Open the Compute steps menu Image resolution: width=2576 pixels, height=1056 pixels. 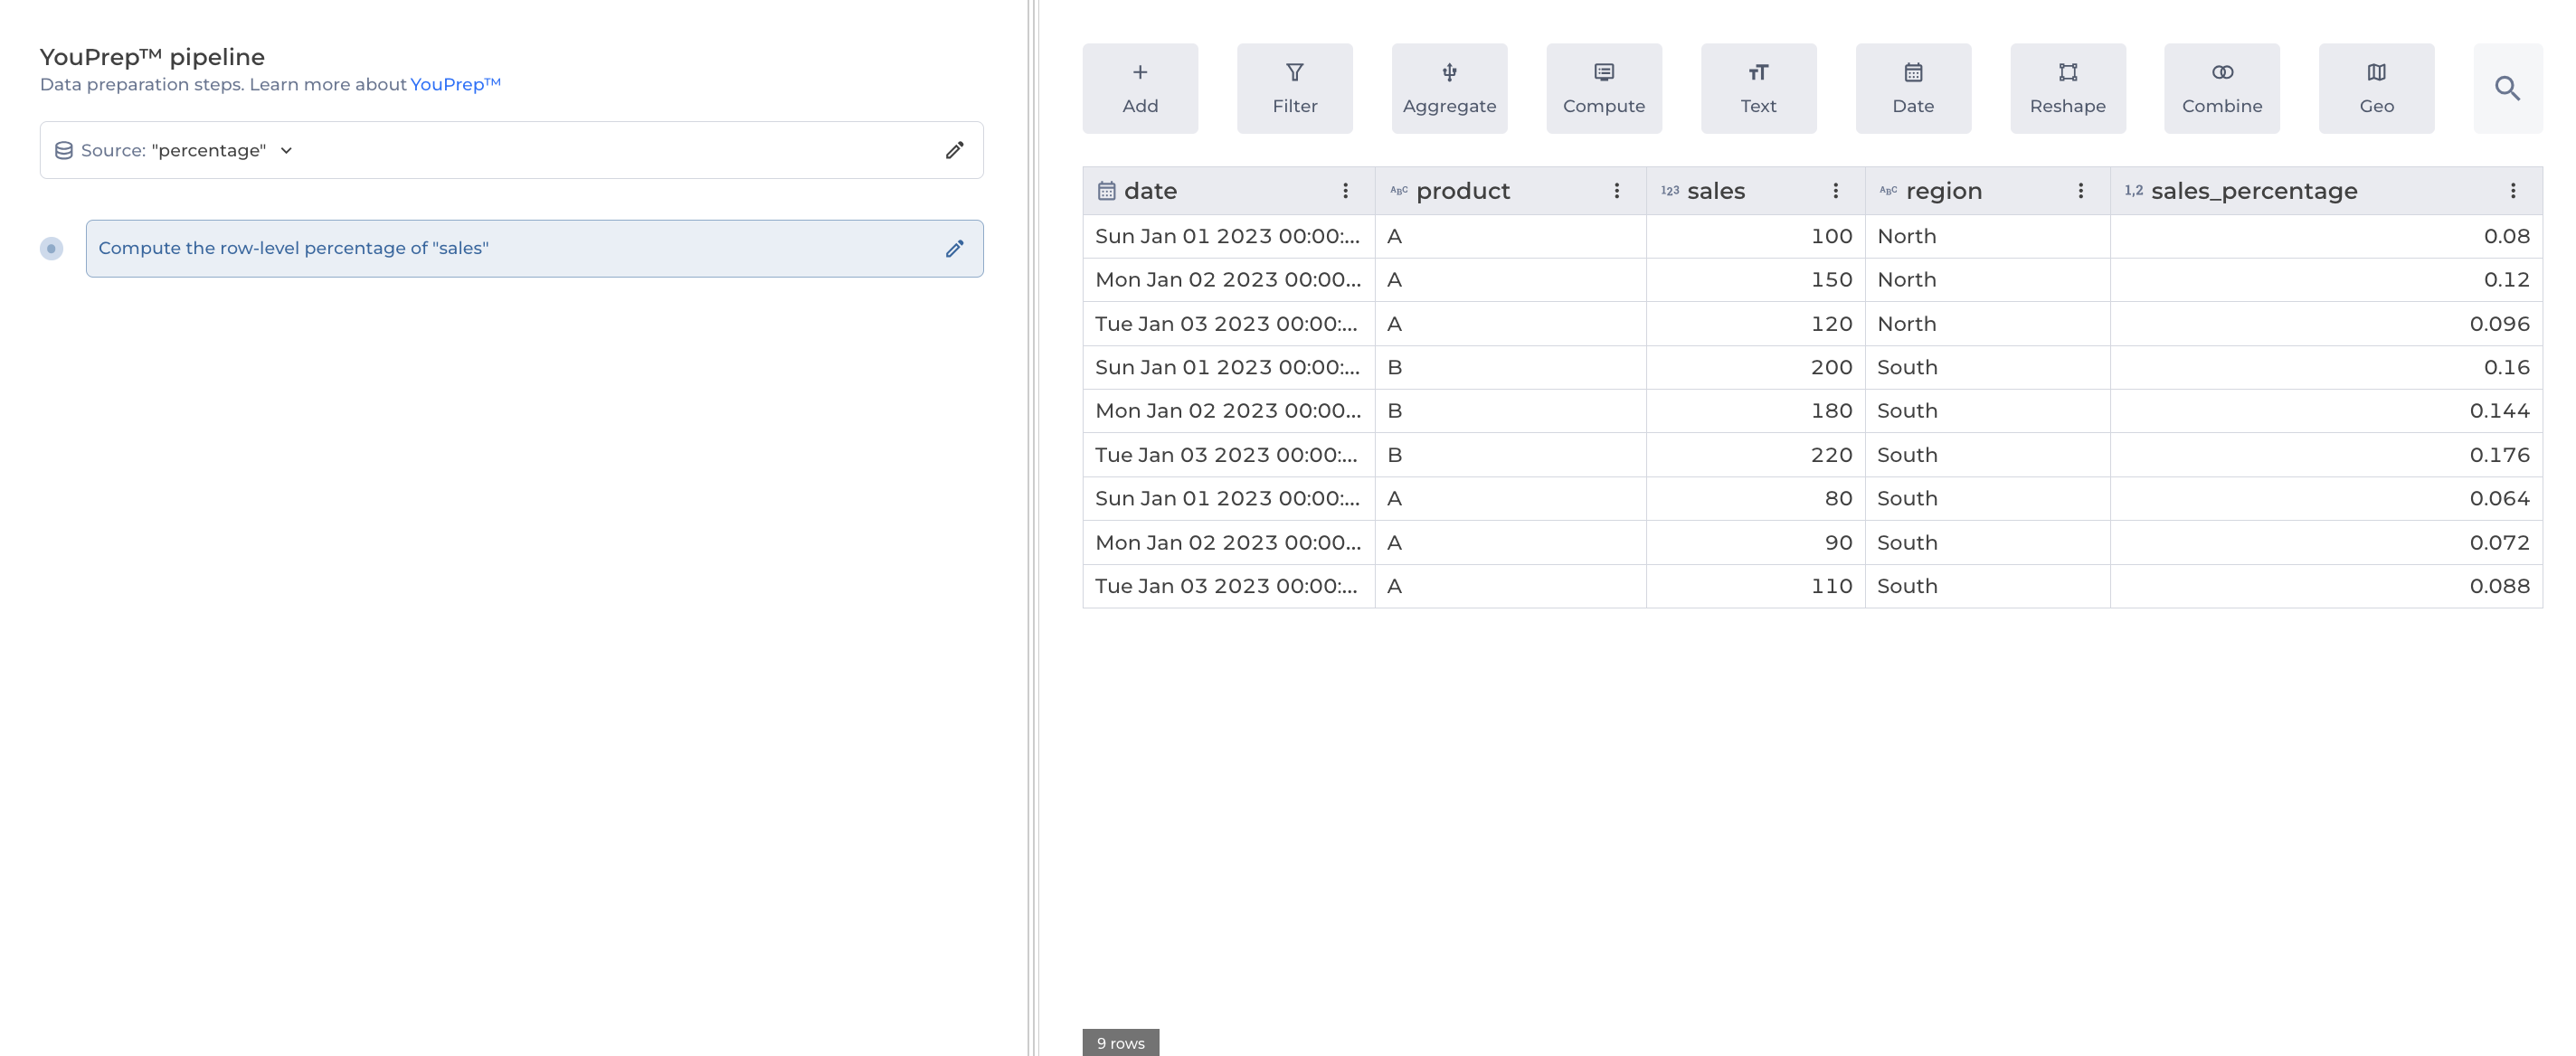pos(1603,88)
